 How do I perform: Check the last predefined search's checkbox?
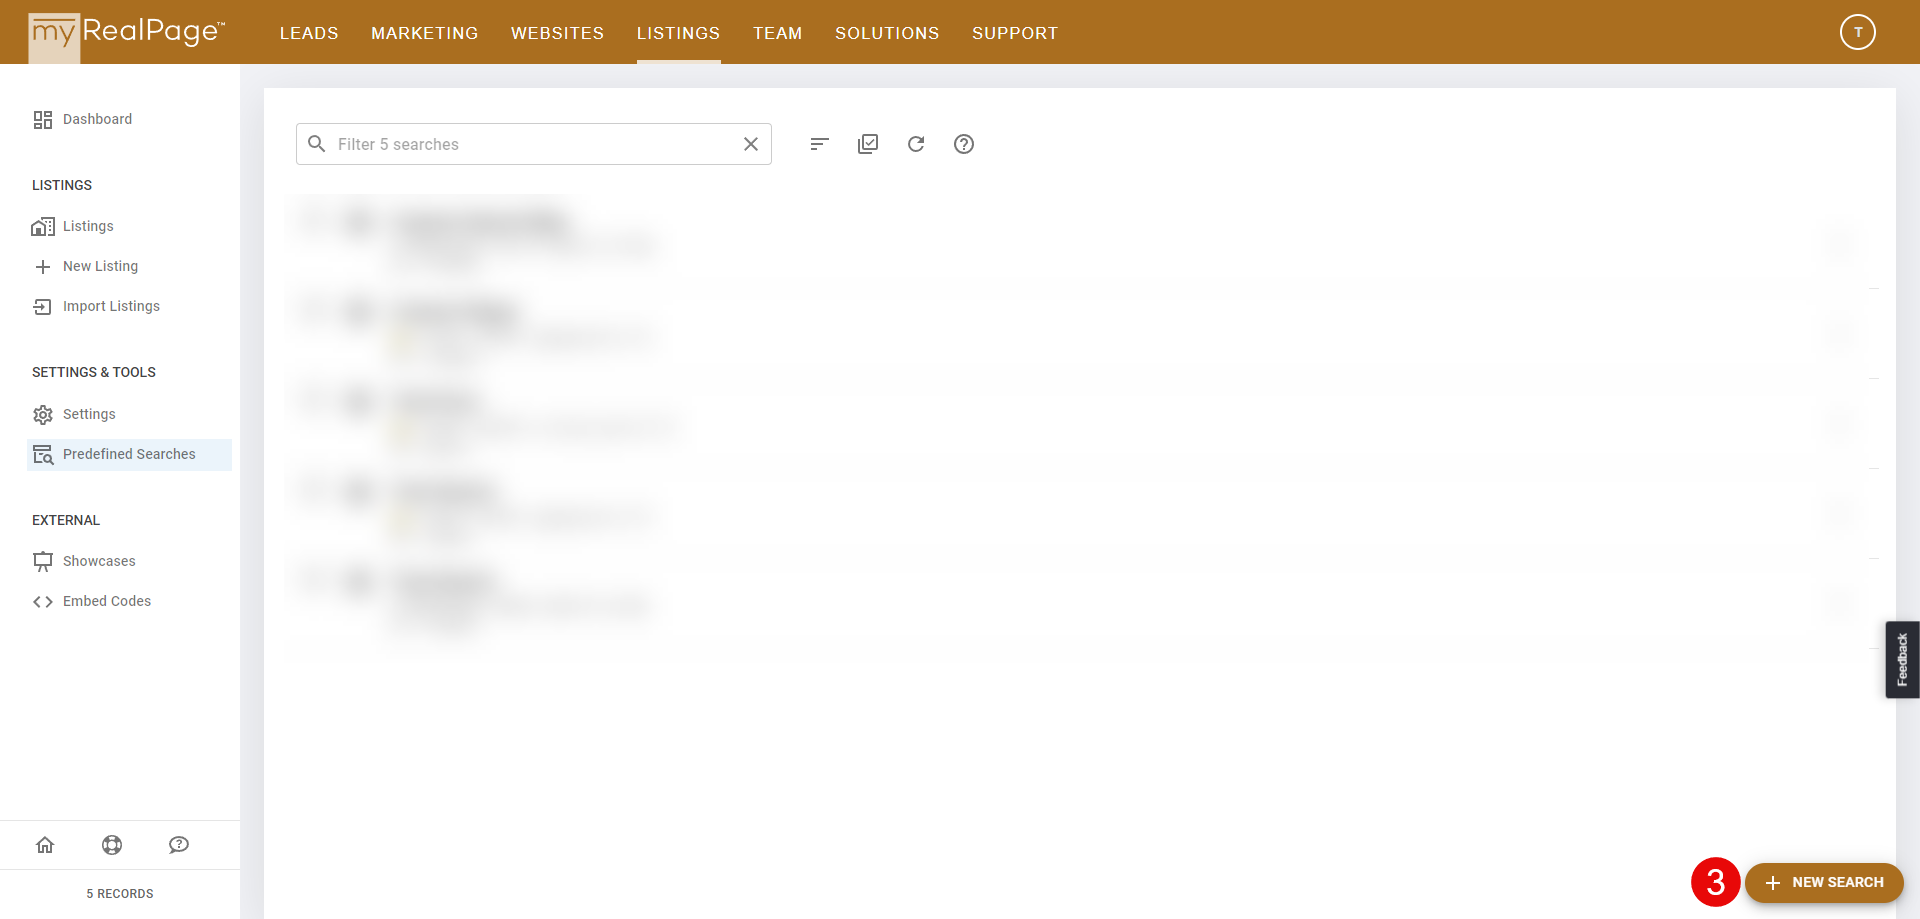(311, 582)
